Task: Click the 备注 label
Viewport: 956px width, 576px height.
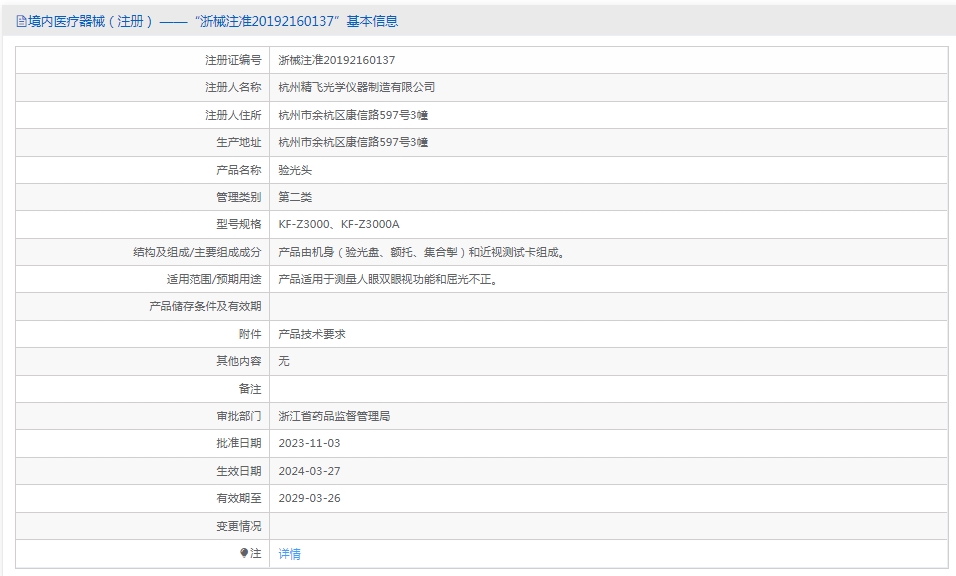Action: coord(250,389)
